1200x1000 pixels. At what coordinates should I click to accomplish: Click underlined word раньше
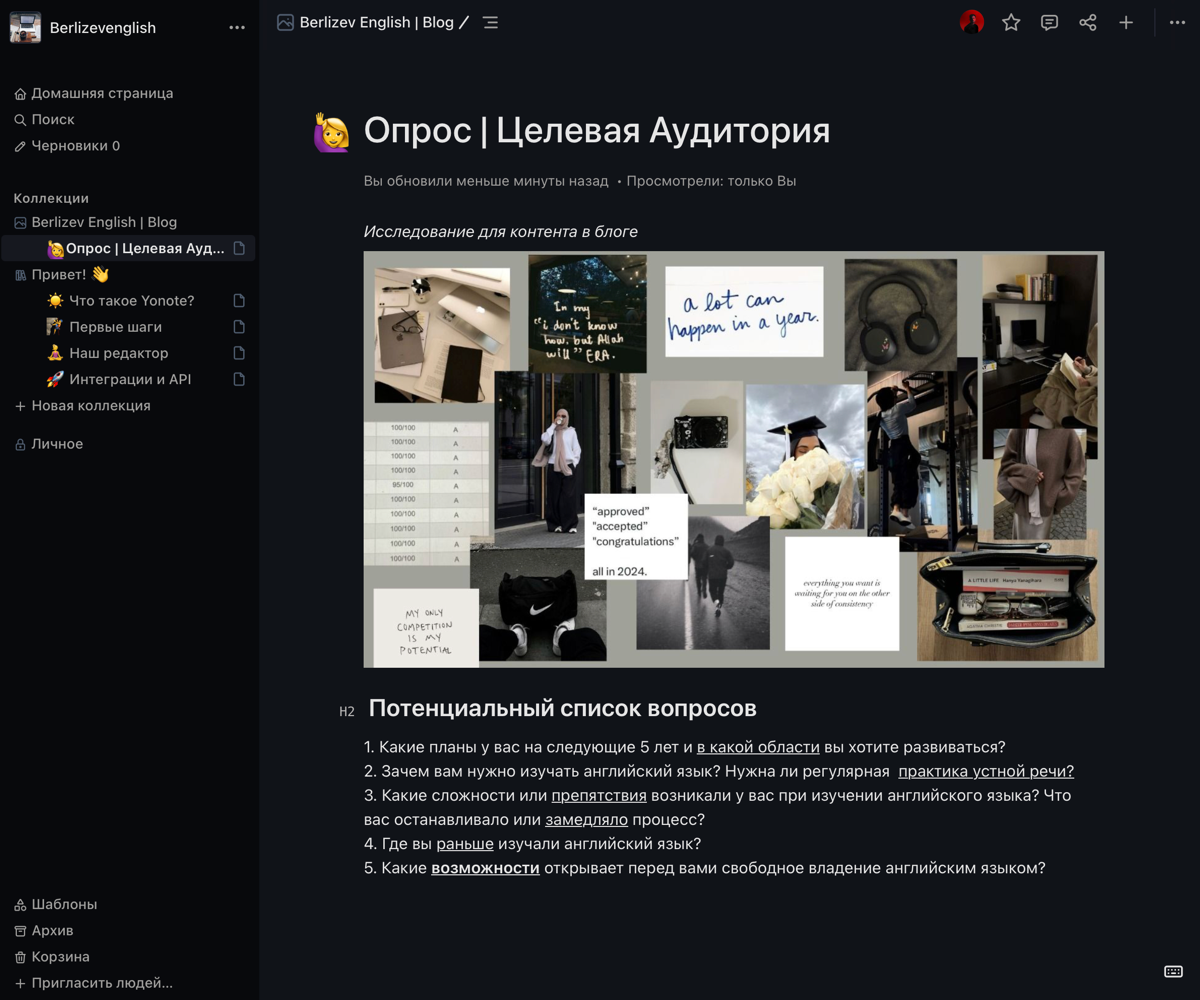point(465,844)
